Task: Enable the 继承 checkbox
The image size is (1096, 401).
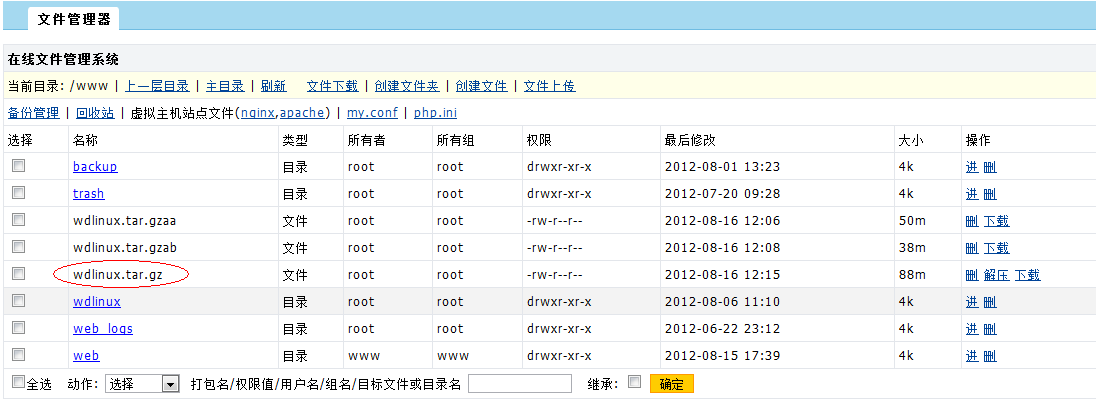Action: tap(633, 382)
